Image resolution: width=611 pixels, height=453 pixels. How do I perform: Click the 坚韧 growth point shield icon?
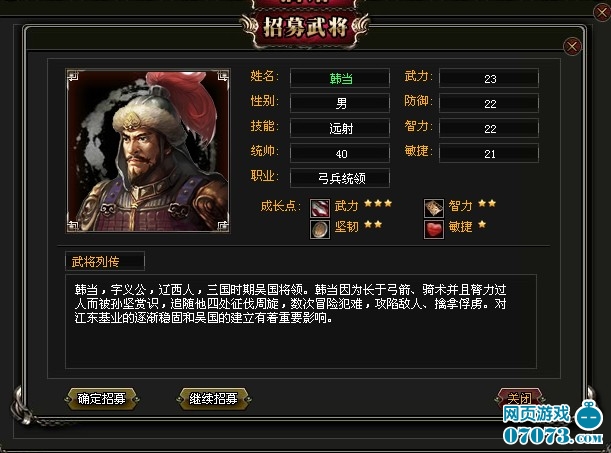320,229
